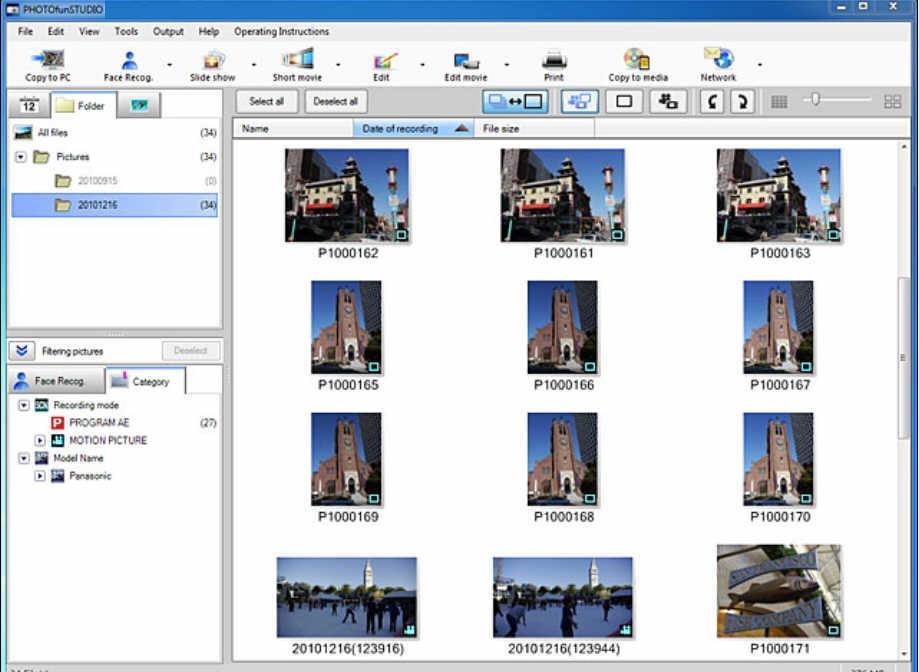Image resolution: width=919 pixels, height=672 pixels.
Task: Sort by the Date of recording column
Action: [x=413, y=129]
